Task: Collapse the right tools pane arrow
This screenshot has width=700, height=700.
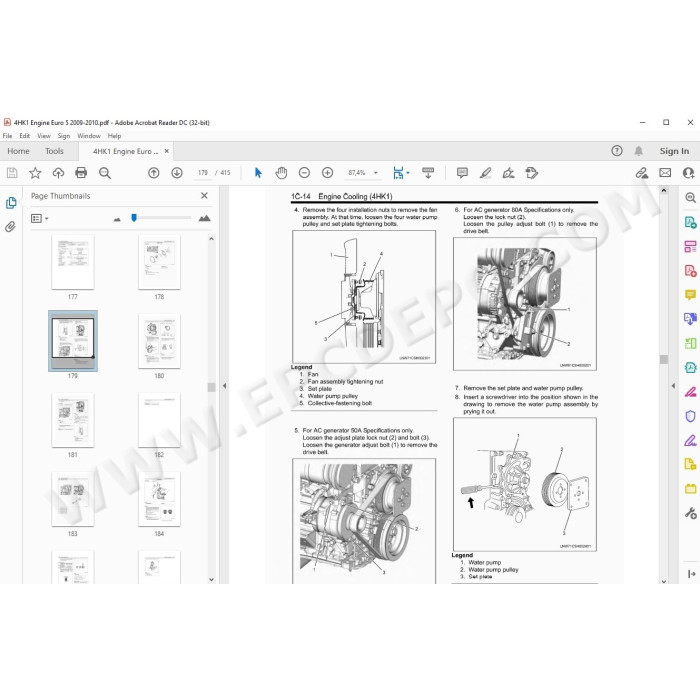Action: click(674, 385)
